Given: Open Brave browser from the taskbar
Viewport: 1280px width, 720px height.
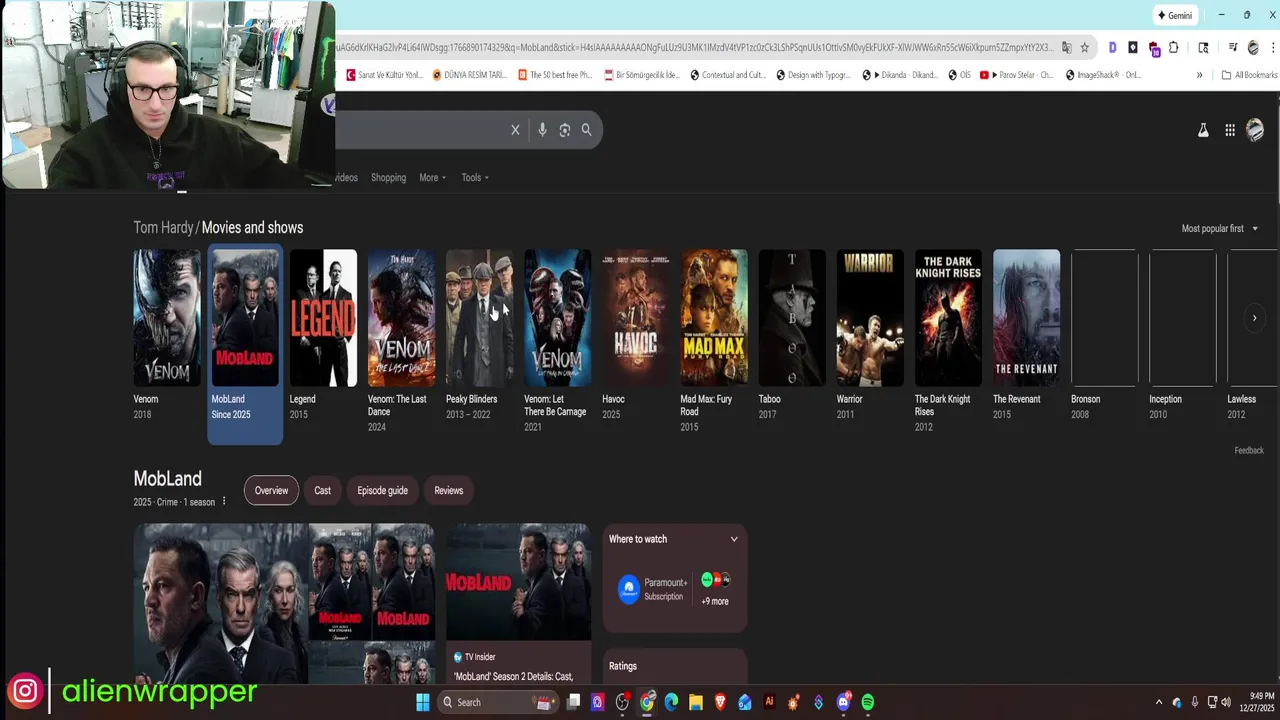Looking at the screenshot, I should [720, 702].
